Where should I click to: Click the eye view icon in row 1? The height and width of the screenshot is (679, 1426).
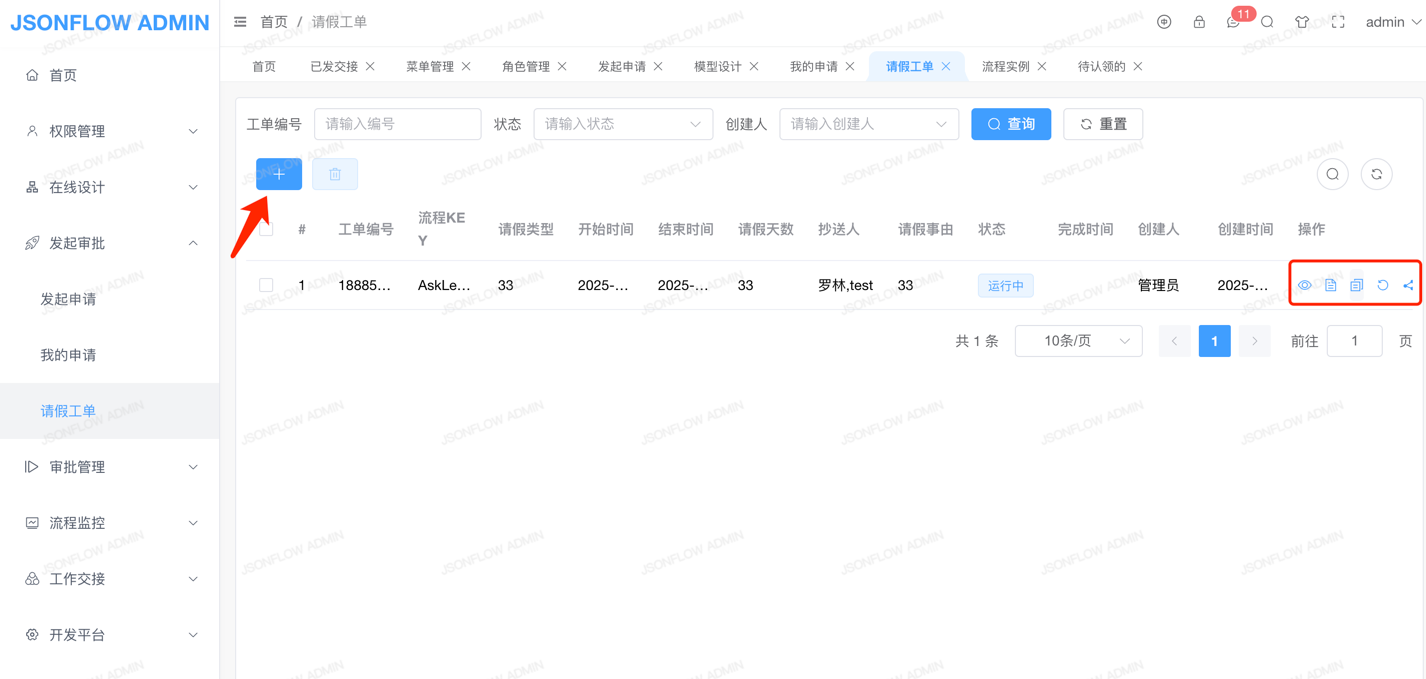pyautogui.click(x=1305, y=286)
